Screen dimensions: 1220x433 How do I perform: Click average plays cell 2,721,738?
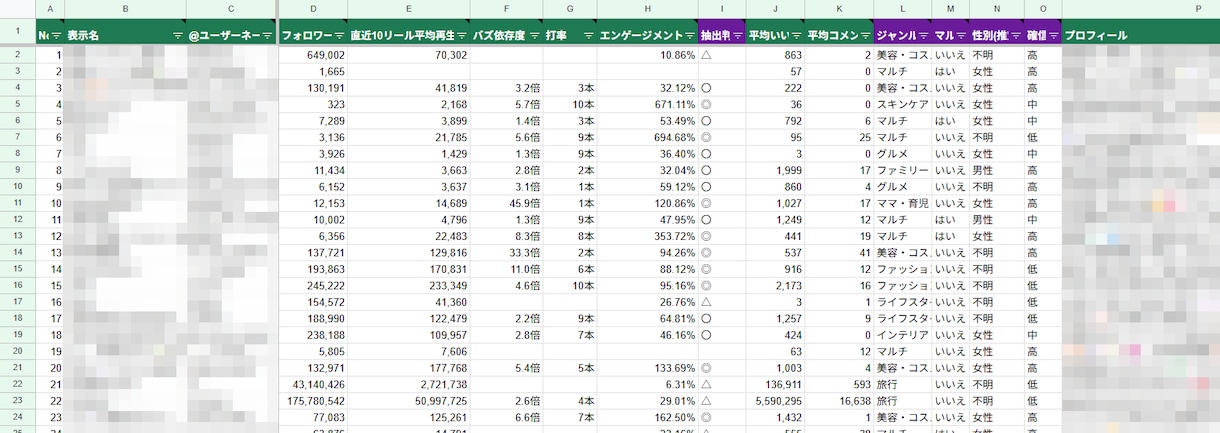[x=409, y=385]
